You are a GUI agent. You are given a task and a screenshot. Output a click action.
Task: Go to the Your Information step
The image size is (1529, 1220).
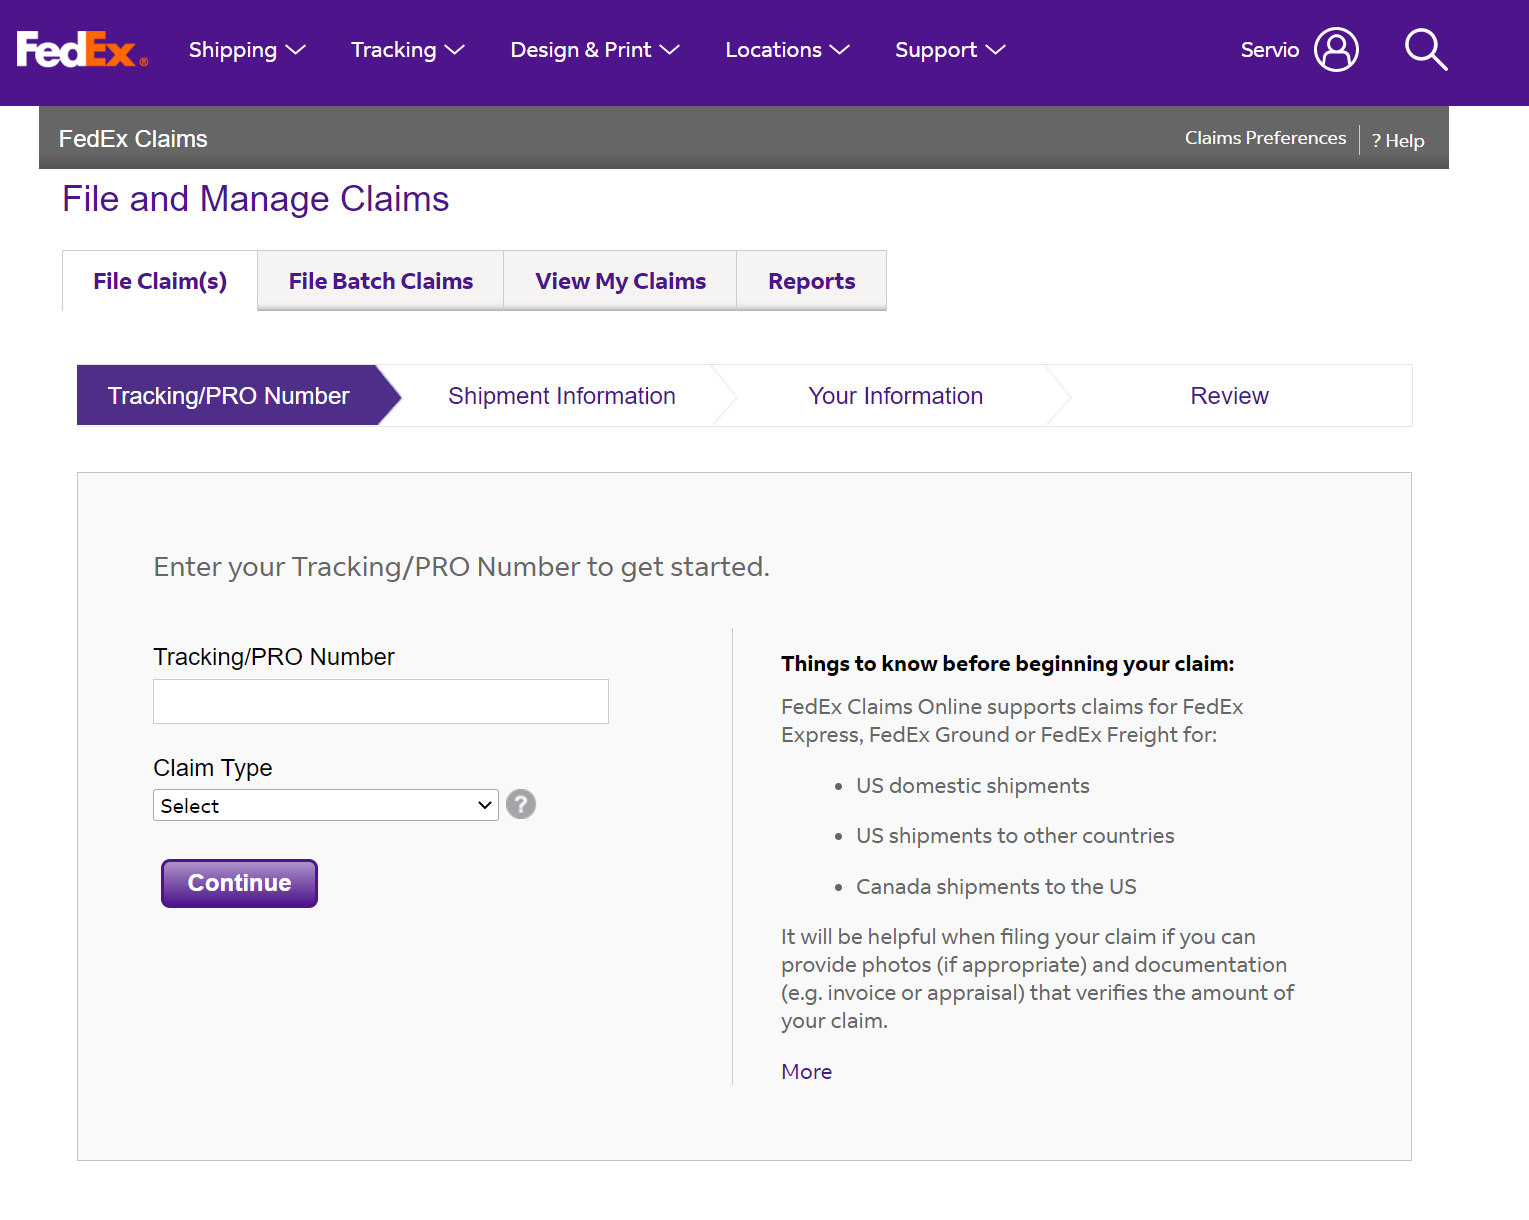896,396
